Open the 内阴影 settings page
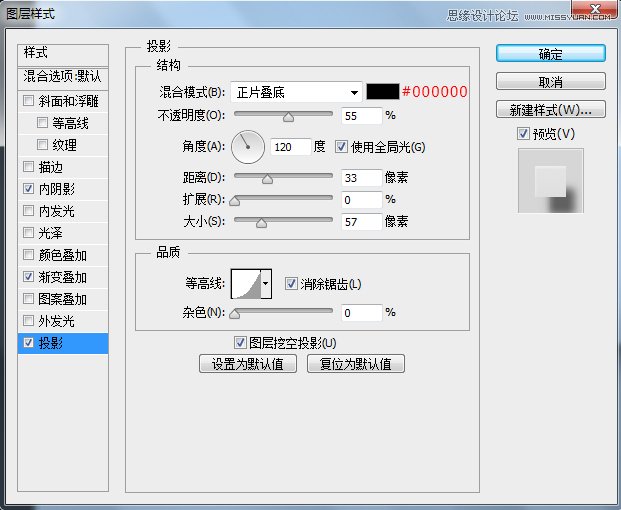Screen dimensions: 621x510 click(x=57, y=189)
